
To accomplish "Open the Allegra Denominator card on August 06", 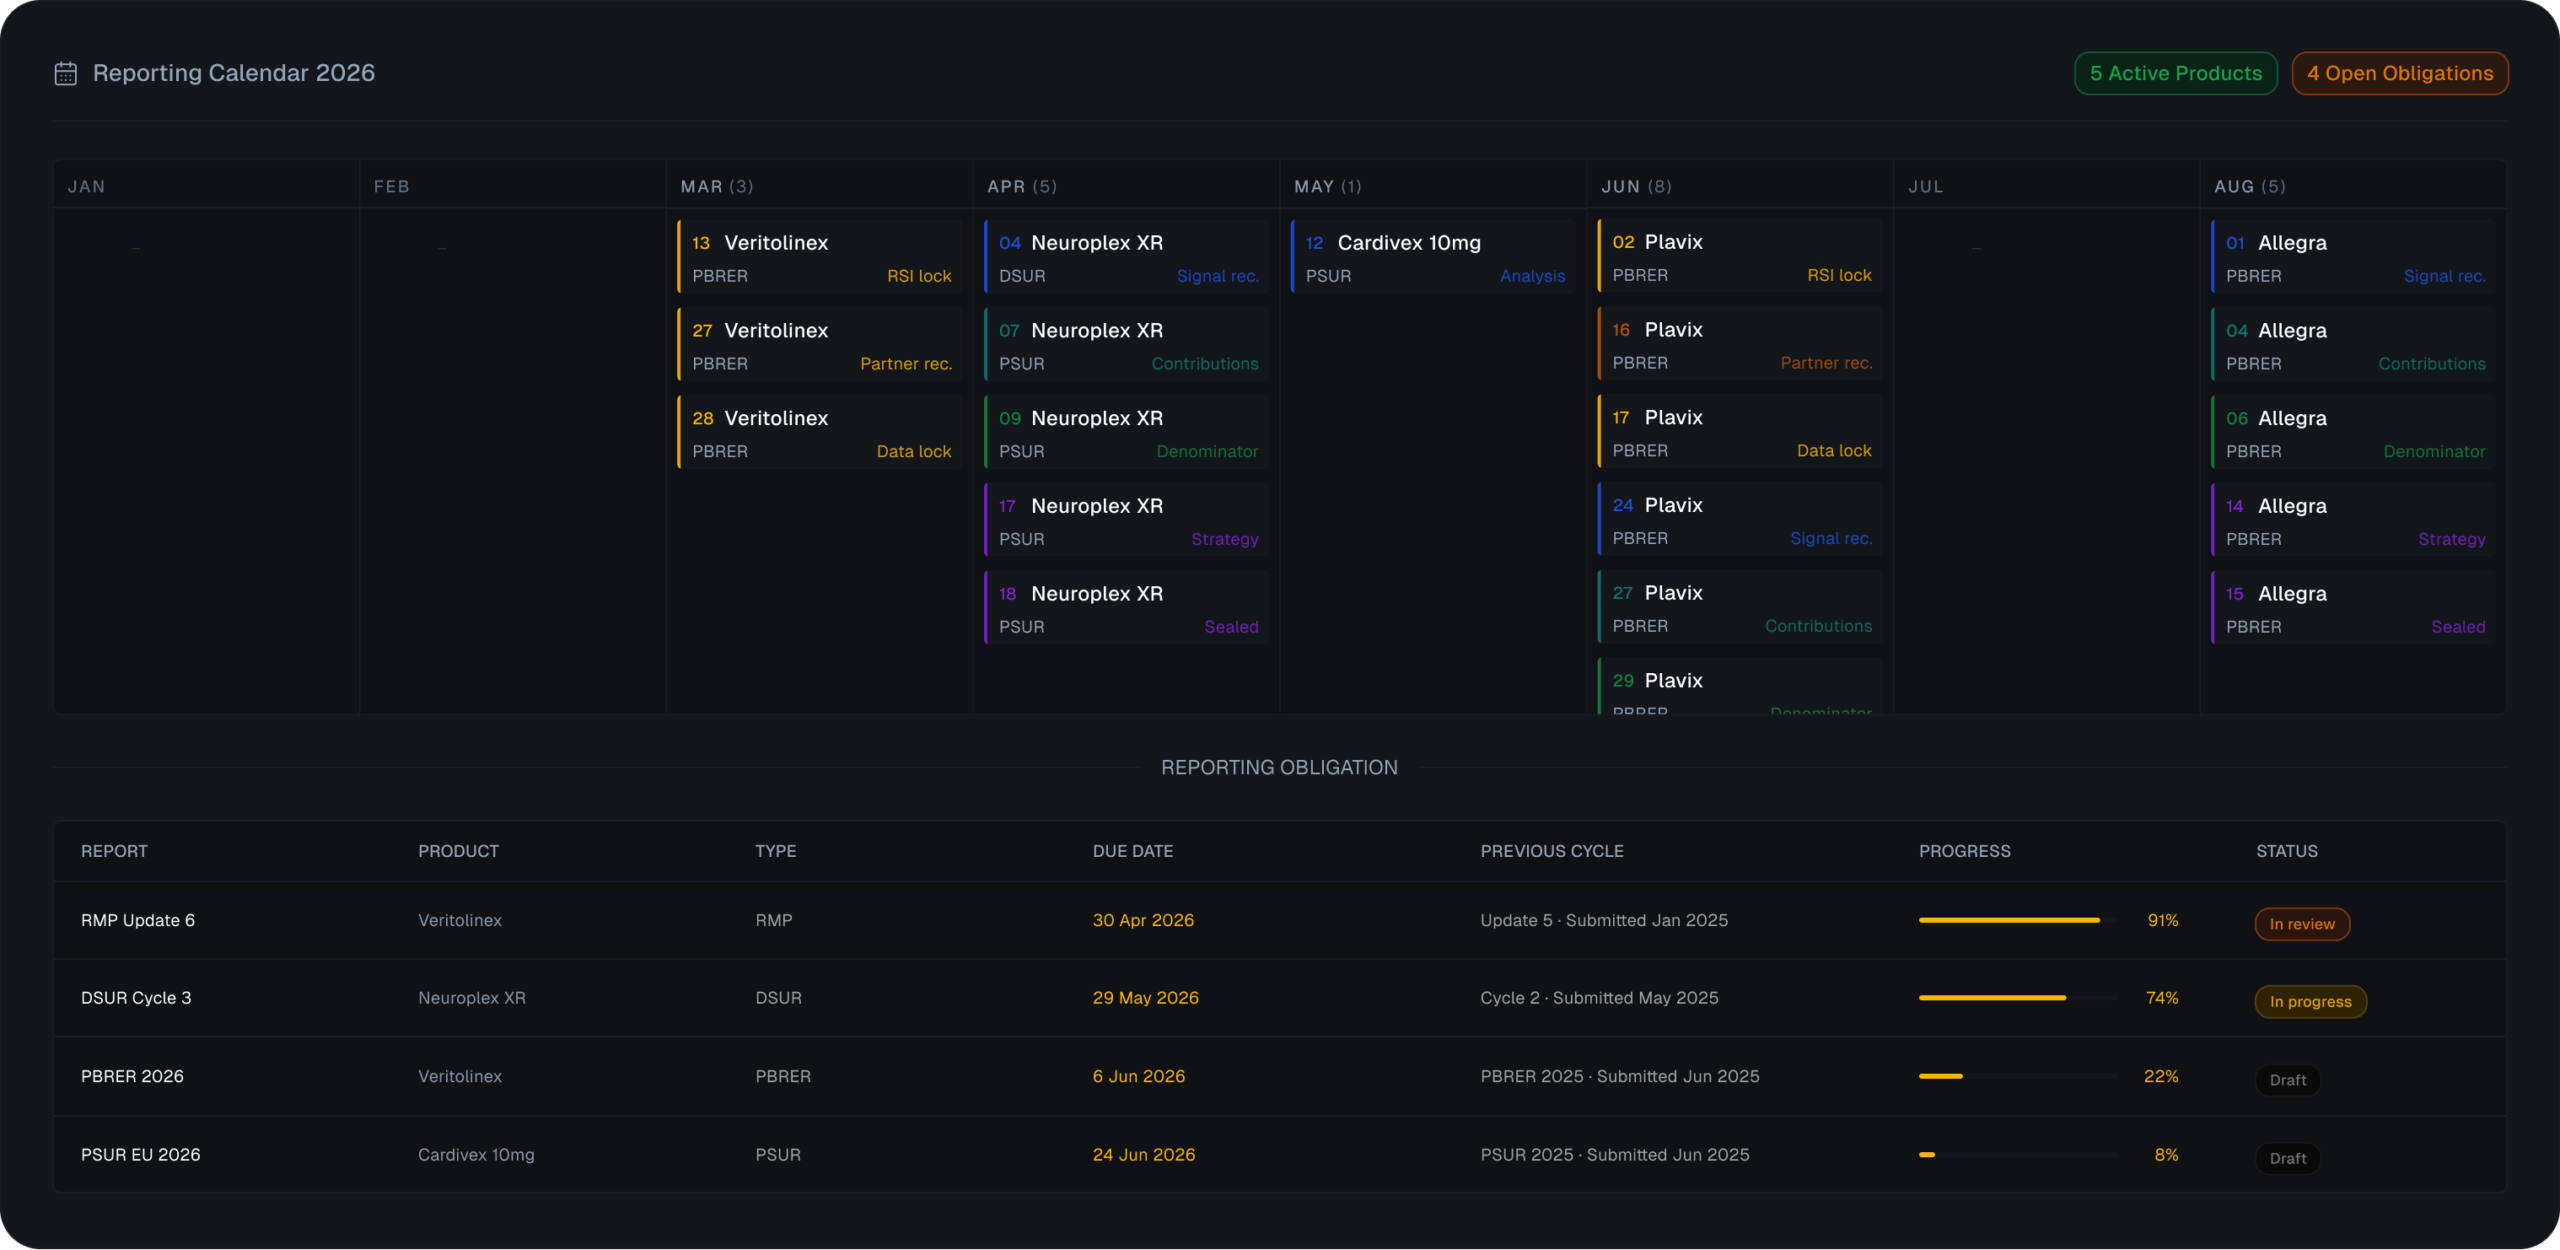I will tap(2354, 433).
